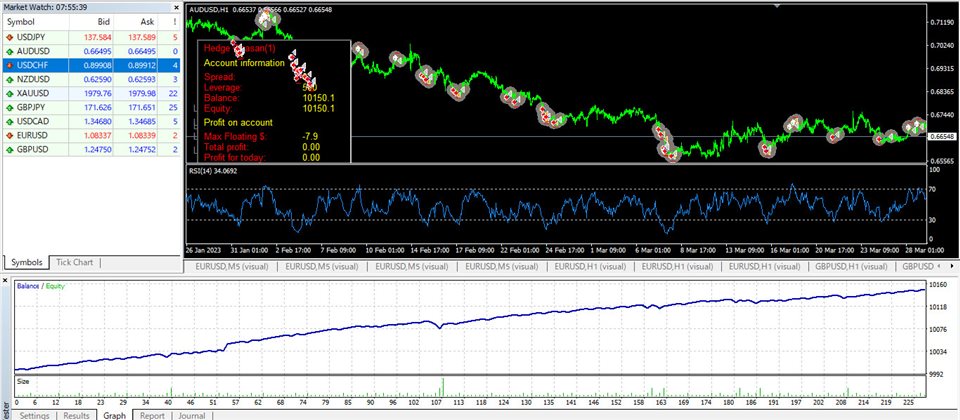The image size is (960, 420).
Task: Switch to the Tick Chart tab
Action: pyautogui.click(x=74, y=262)
